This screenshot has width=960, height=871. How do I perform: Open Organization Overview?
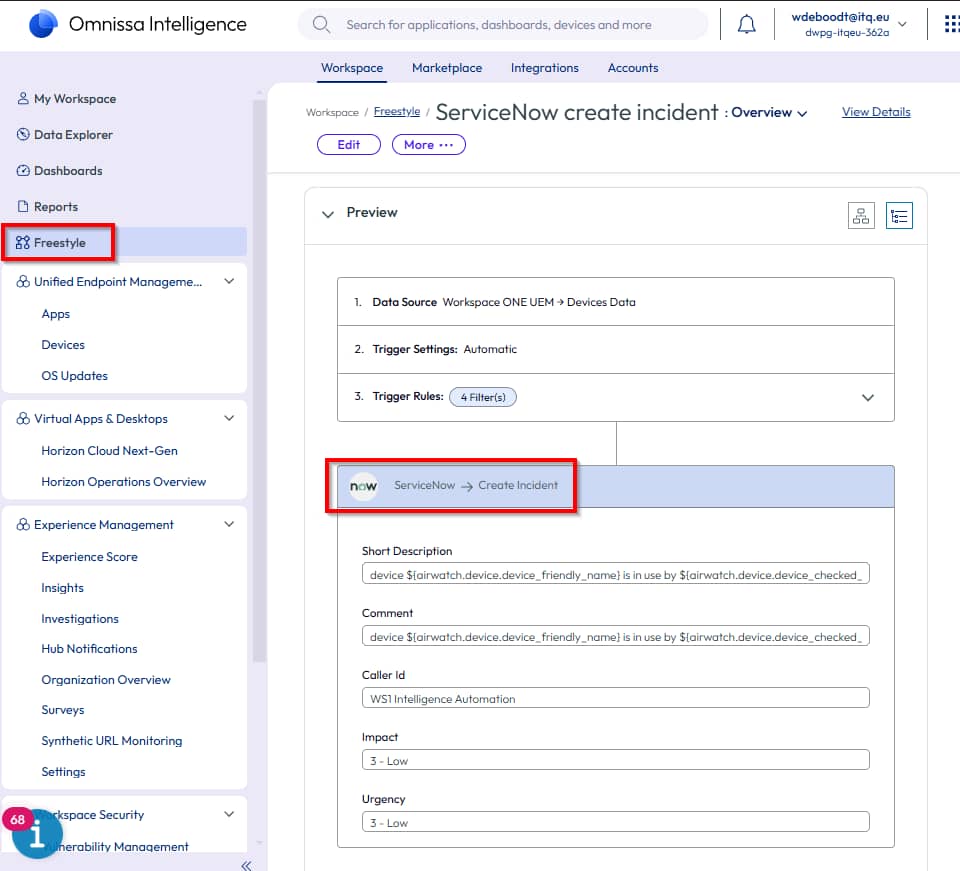[106, 680]
